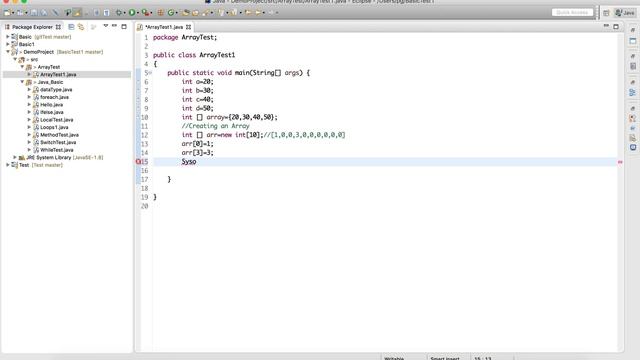Viewport: 640px width, 360px height.
Task: Select MethodTest.java in Package Explorer
Action: (59, 135)
